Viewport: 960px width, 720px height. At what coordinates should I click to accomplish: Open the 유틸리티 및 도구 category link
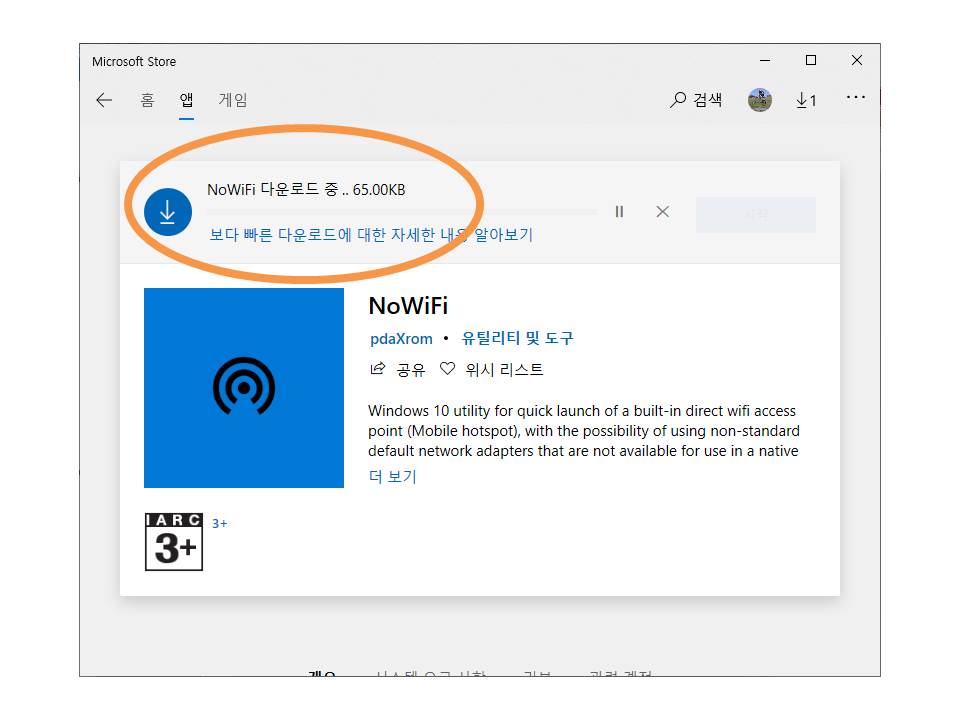[x=517, y=338]
